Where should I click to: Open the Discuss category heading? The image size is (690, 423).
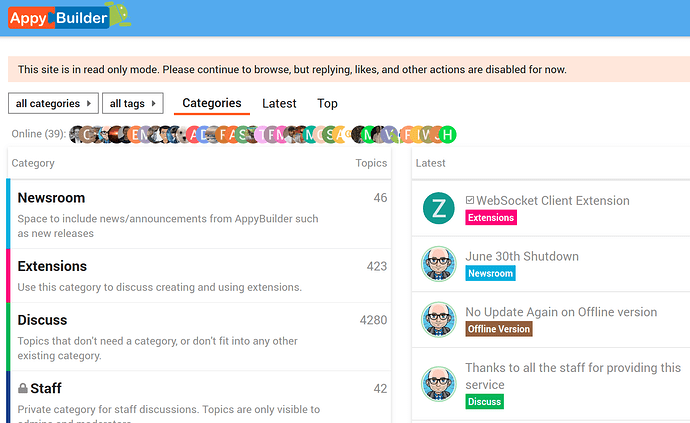(x=42, y=320)
